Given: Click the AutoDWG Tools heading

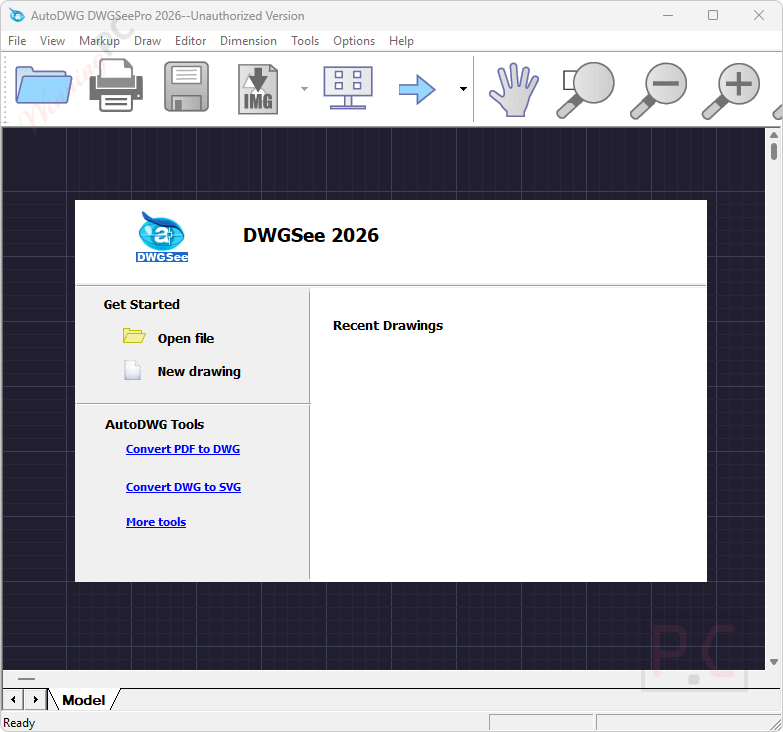Looking at the screenshot, I should pos(154,424).
